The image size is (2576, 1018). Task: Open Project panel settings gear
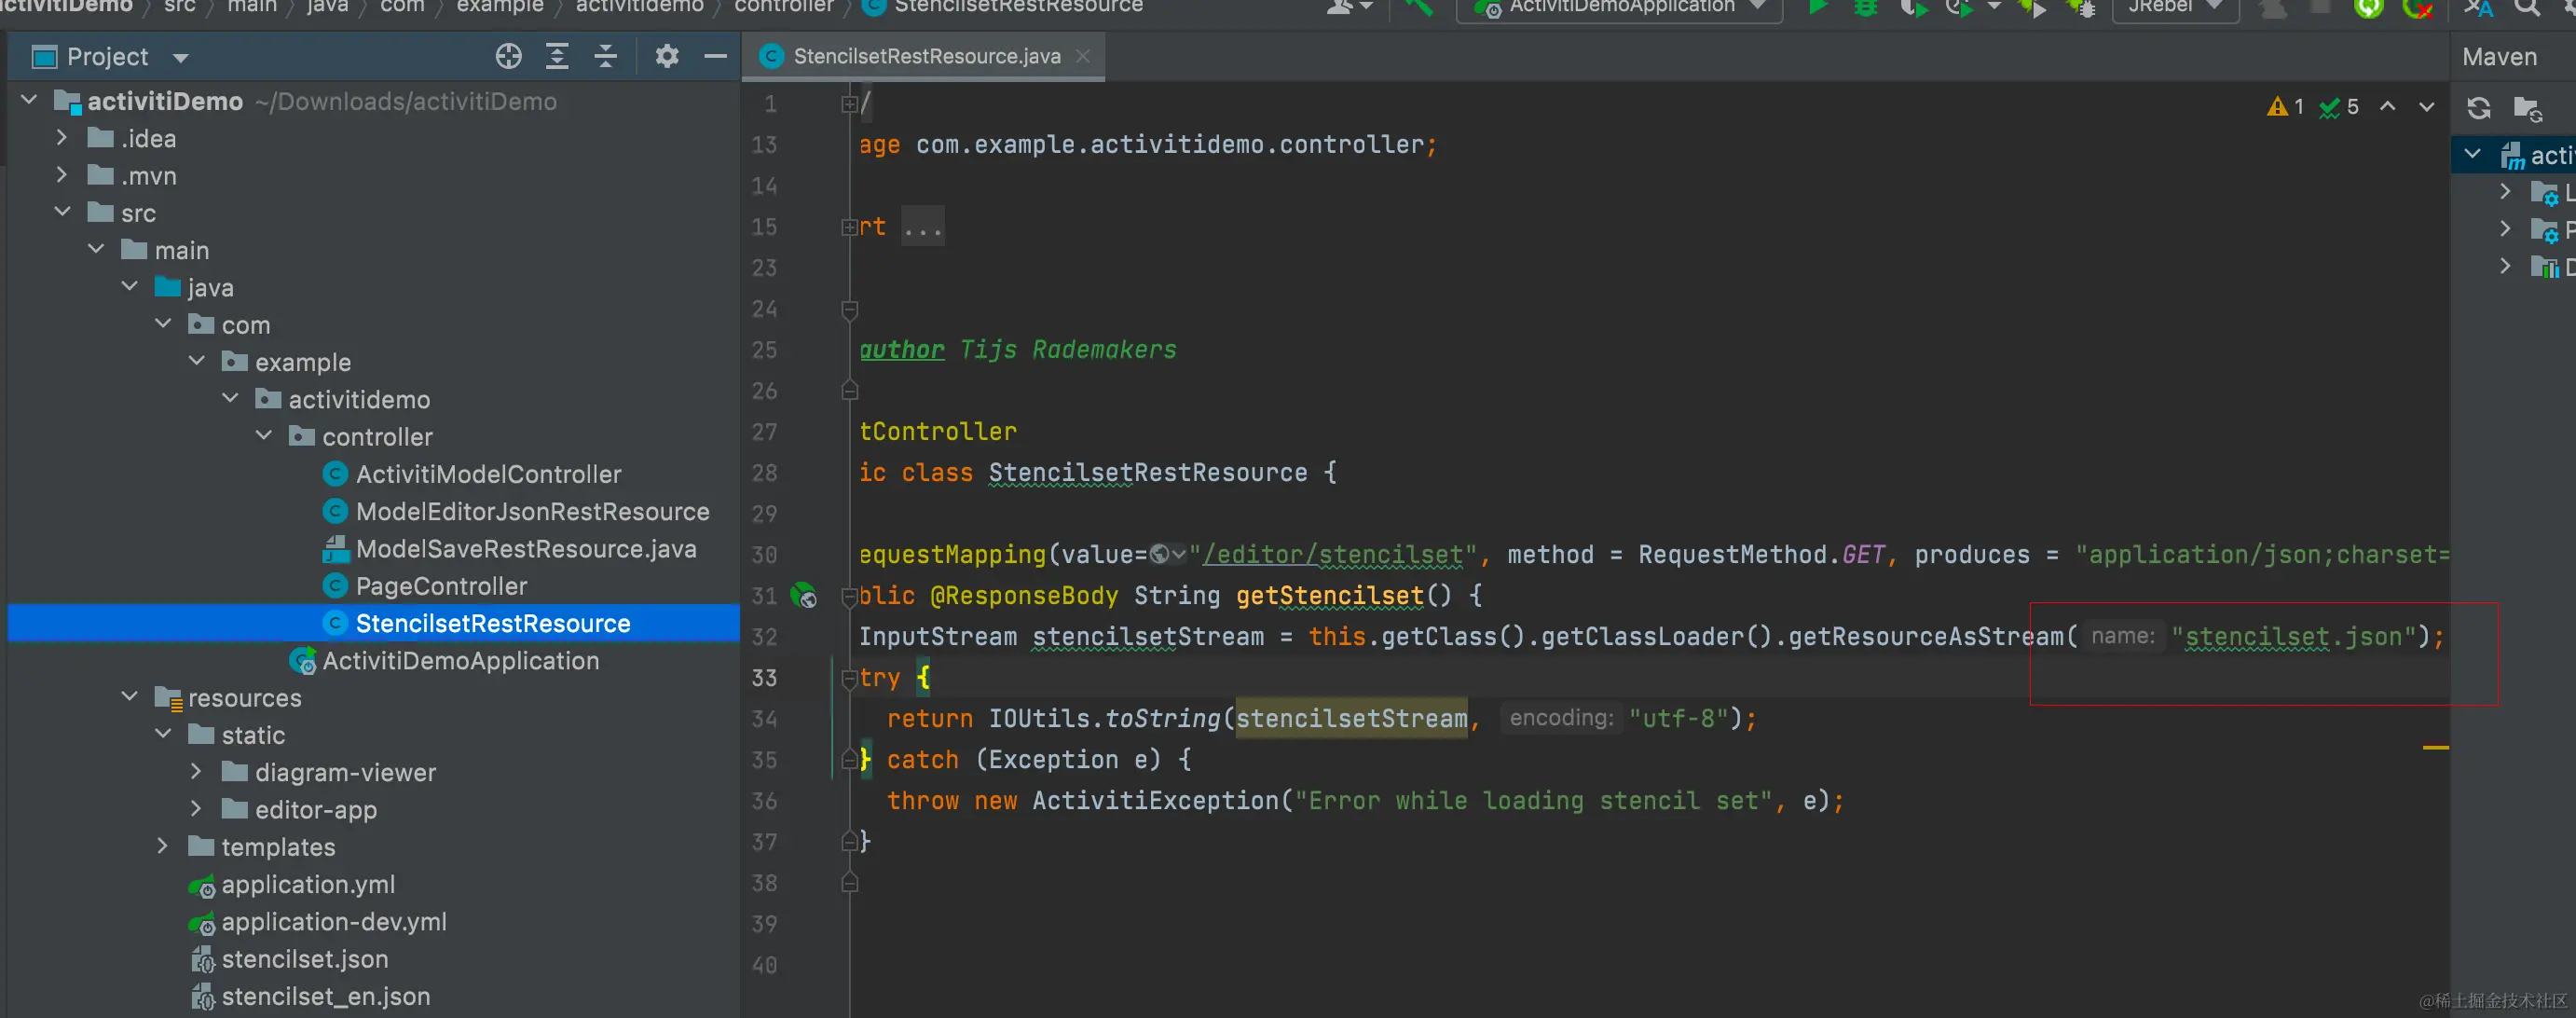667,57
